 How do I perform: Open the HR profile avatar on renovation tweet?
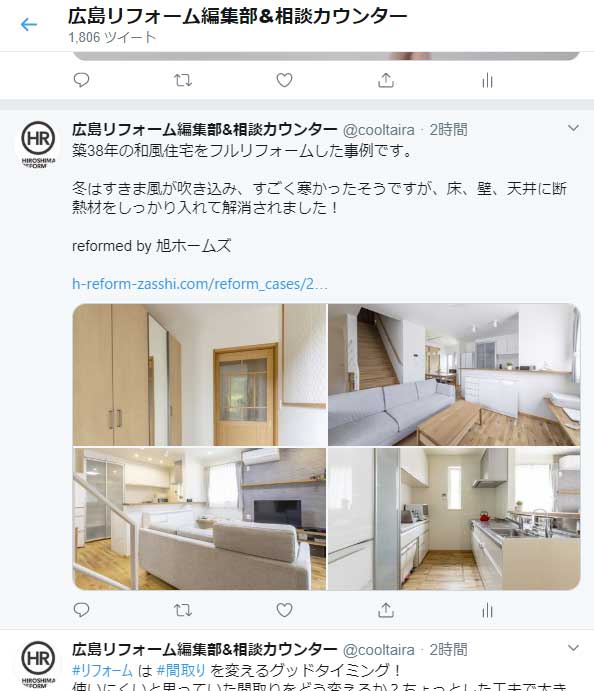38,144
